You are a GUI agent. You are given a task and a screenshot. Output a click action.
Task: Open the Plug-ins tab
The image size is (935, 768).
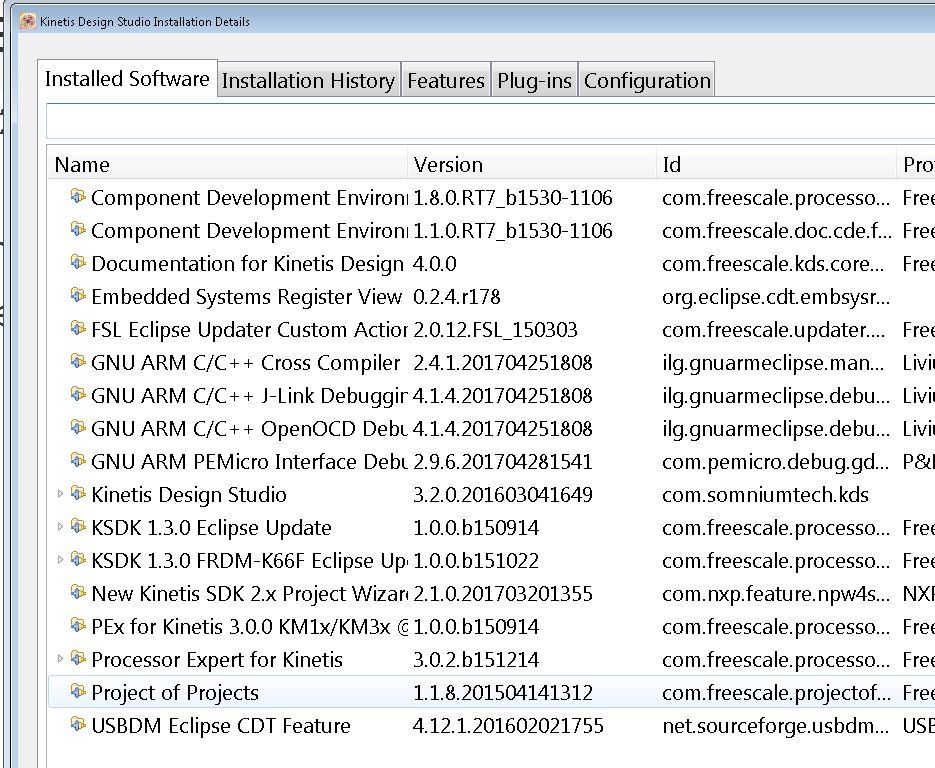coord(534,80)
